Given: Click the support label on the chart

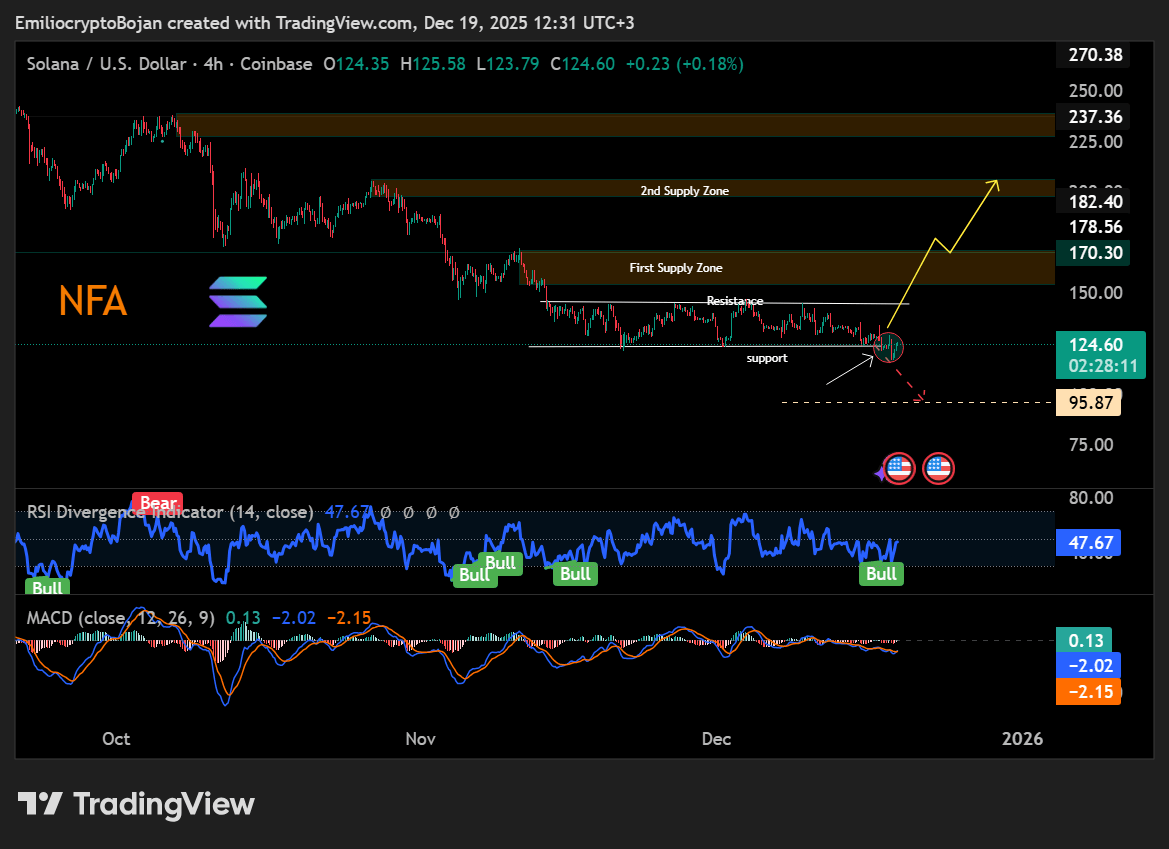Looking at the screenshot, I should (x=766, y=358).
